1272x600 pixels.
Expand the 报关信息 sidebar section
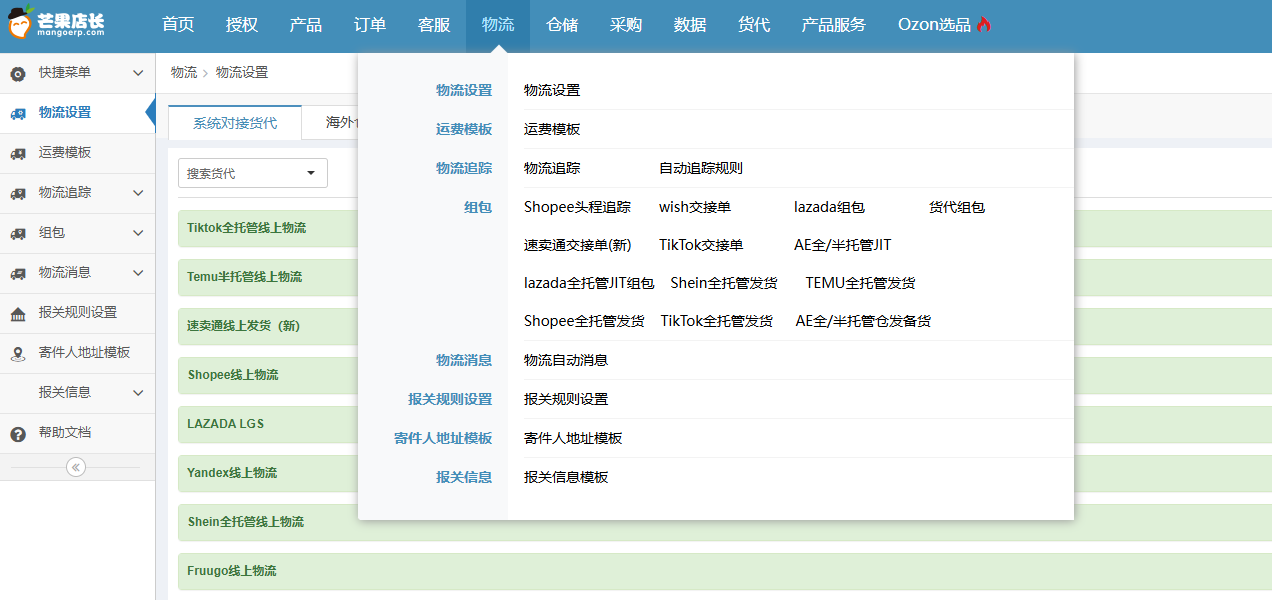pyautogui.click(x=138, y=393)
